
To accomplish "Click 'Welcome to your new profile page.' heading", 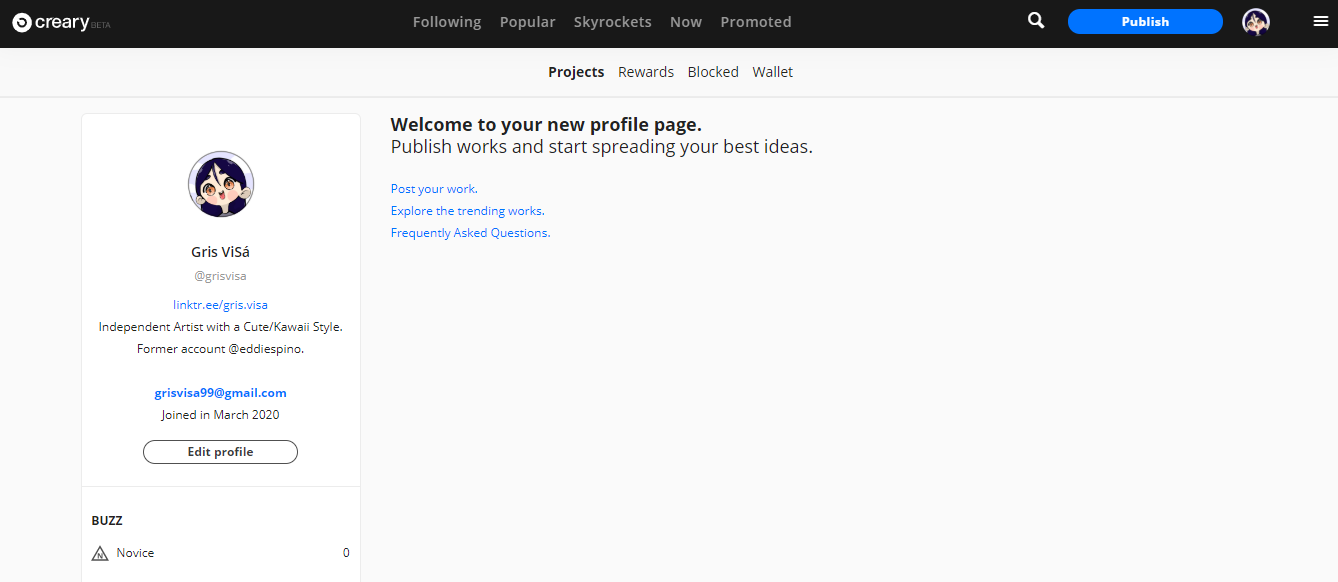I will 546,125.
